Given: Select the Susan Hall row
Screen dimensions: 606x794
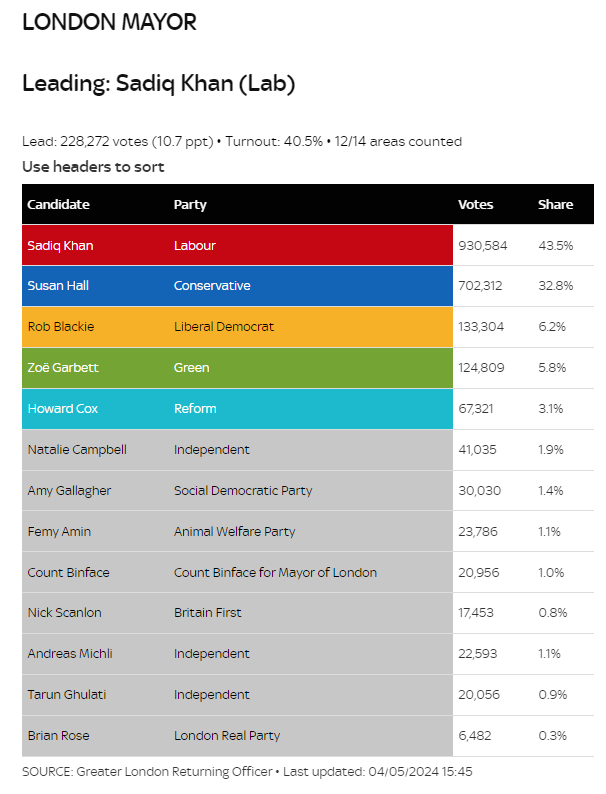Looking at the screenshot, I should coord(308,286).
